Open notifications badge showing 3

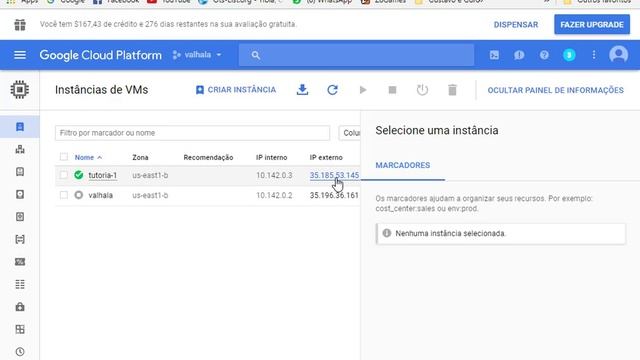tap(569, 55)
